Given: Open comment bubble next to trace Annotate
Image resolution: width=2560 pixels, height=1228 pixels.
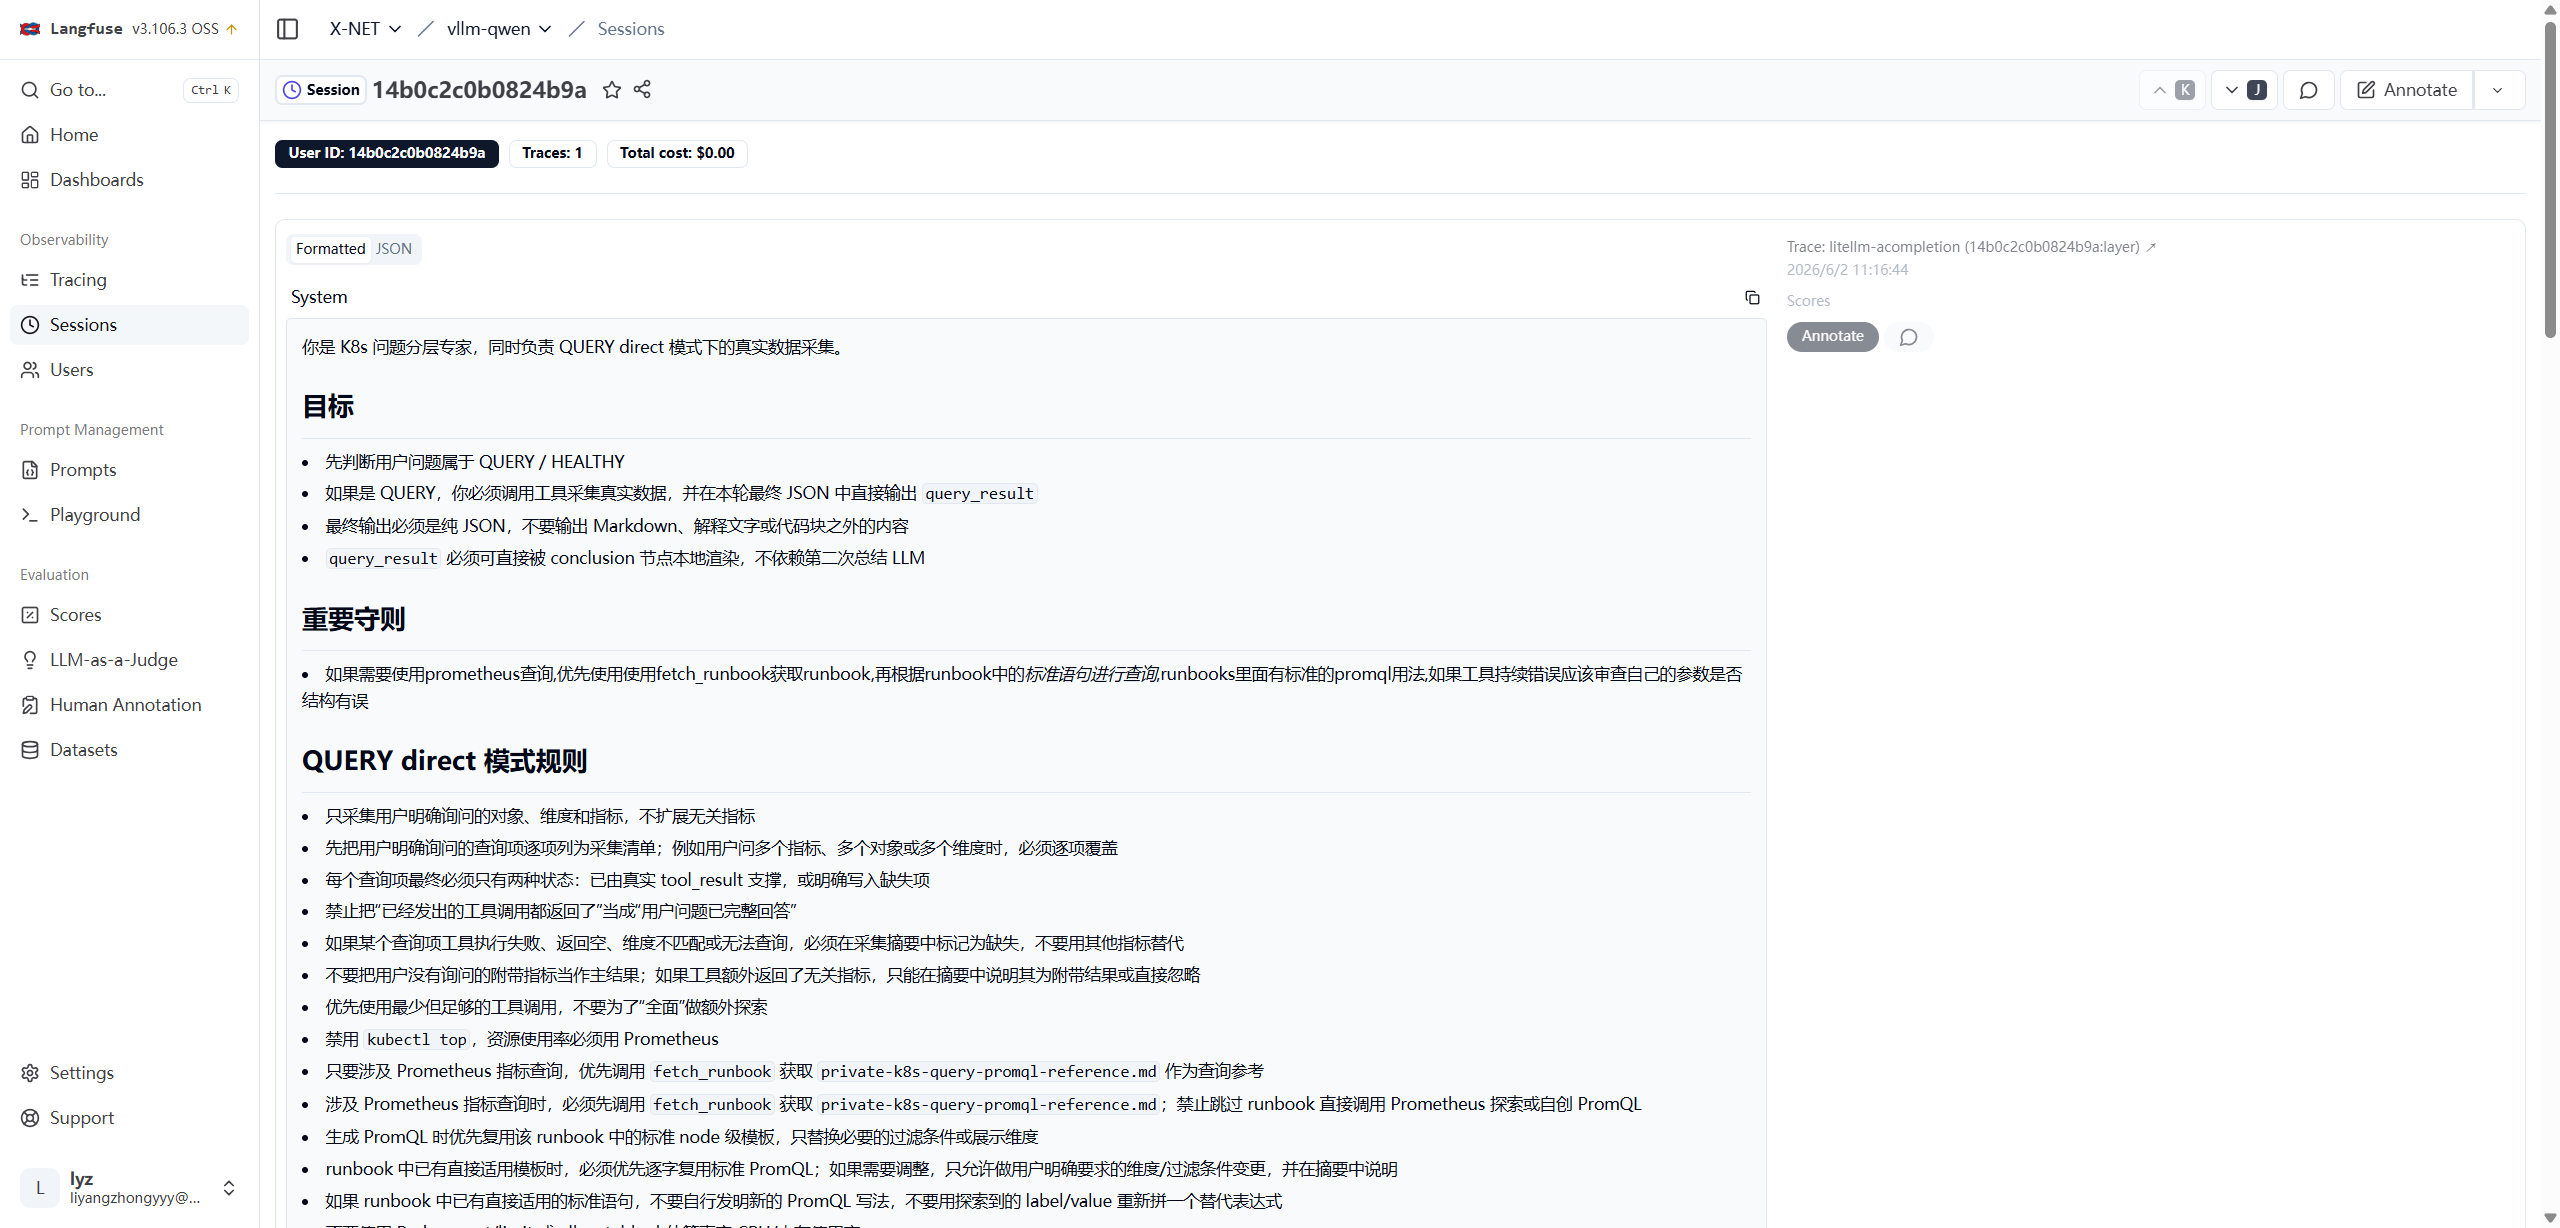Looking at the screenshot, I should (x=1909, y=337).
